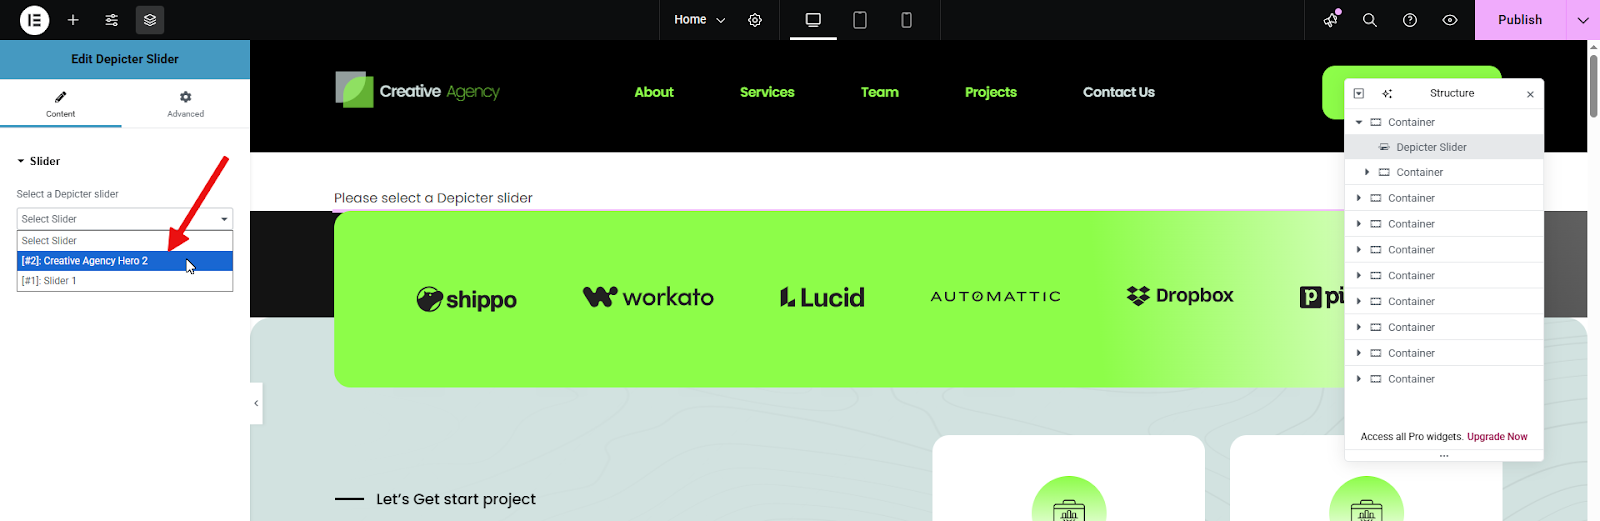The height and width of the screenshot is (521, 1600).
Task: Click 'Let's Get start project' text
Action: [x=456, y=499]
